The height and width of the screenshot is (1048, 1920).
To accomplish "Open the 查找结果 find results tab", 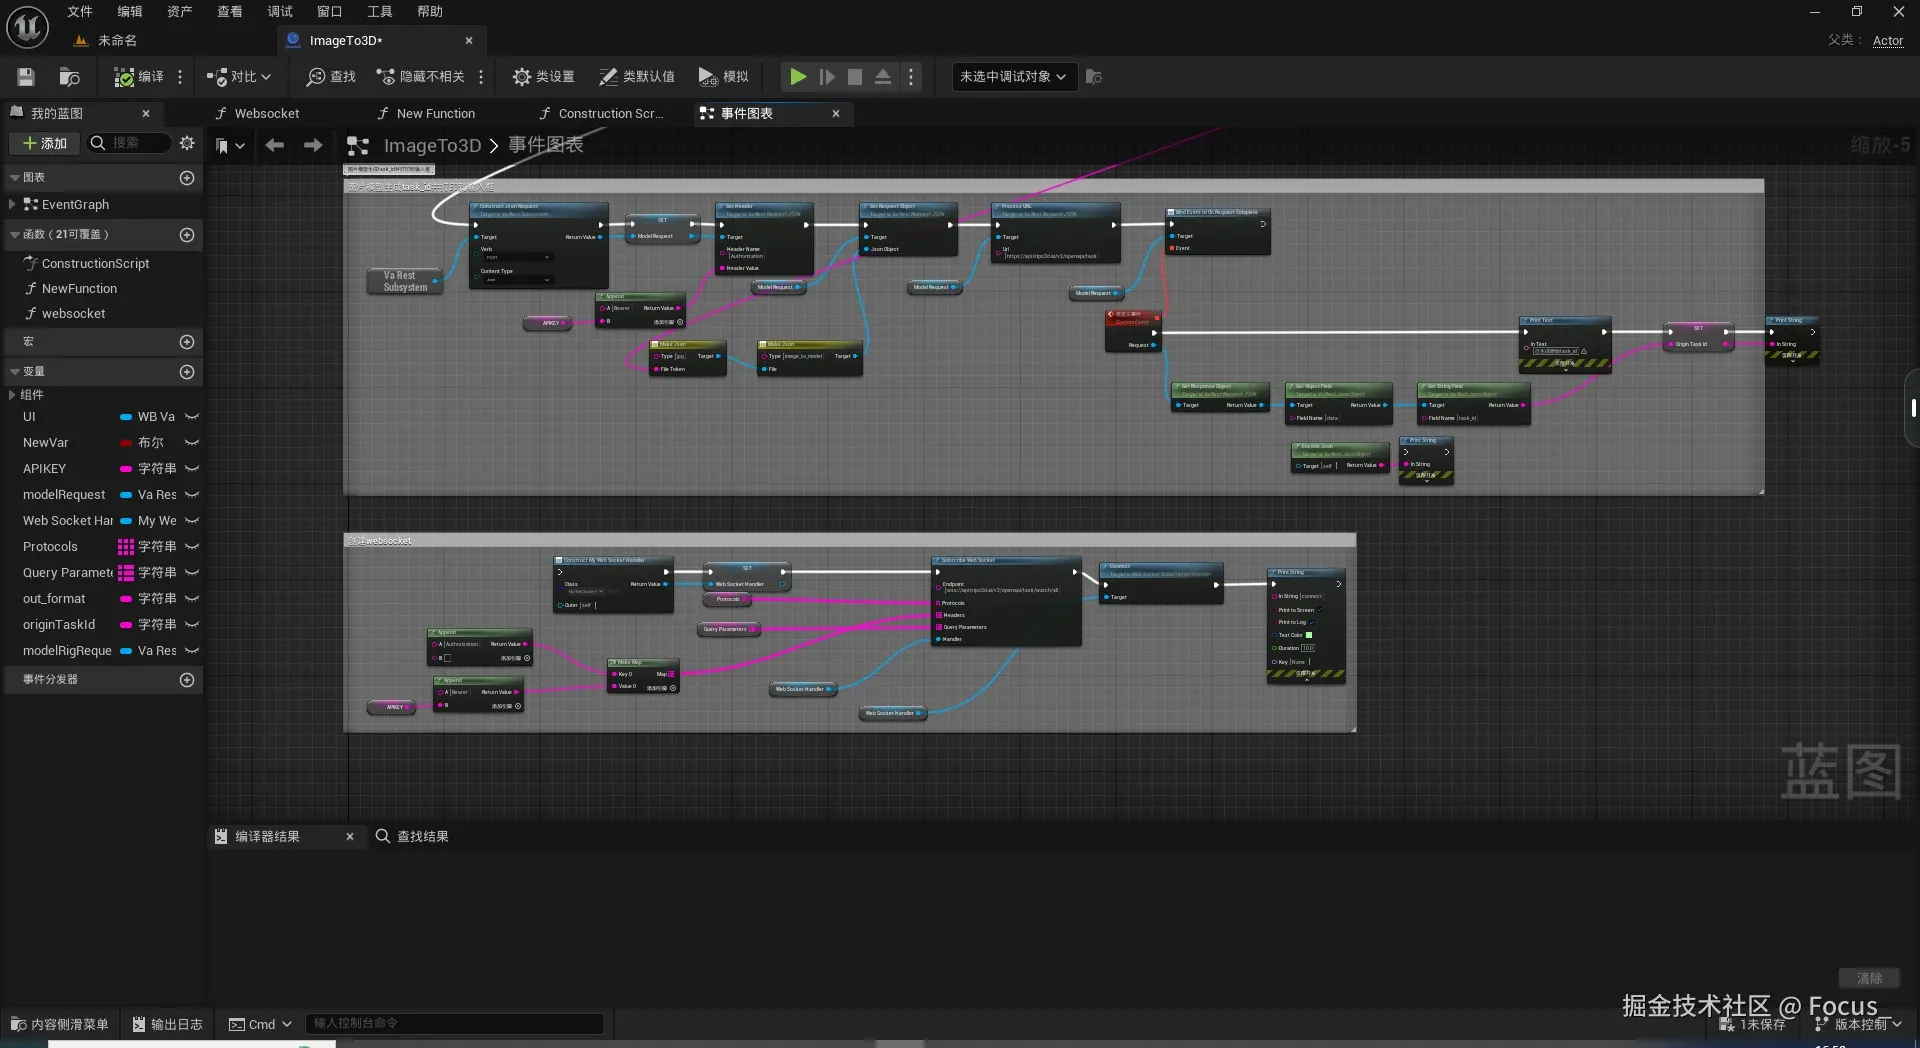I will tap(412, 837).
